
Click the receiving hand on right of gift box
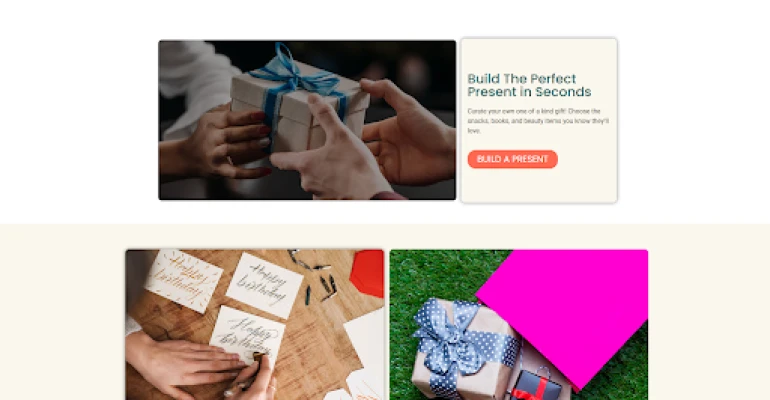coord(408,135)
